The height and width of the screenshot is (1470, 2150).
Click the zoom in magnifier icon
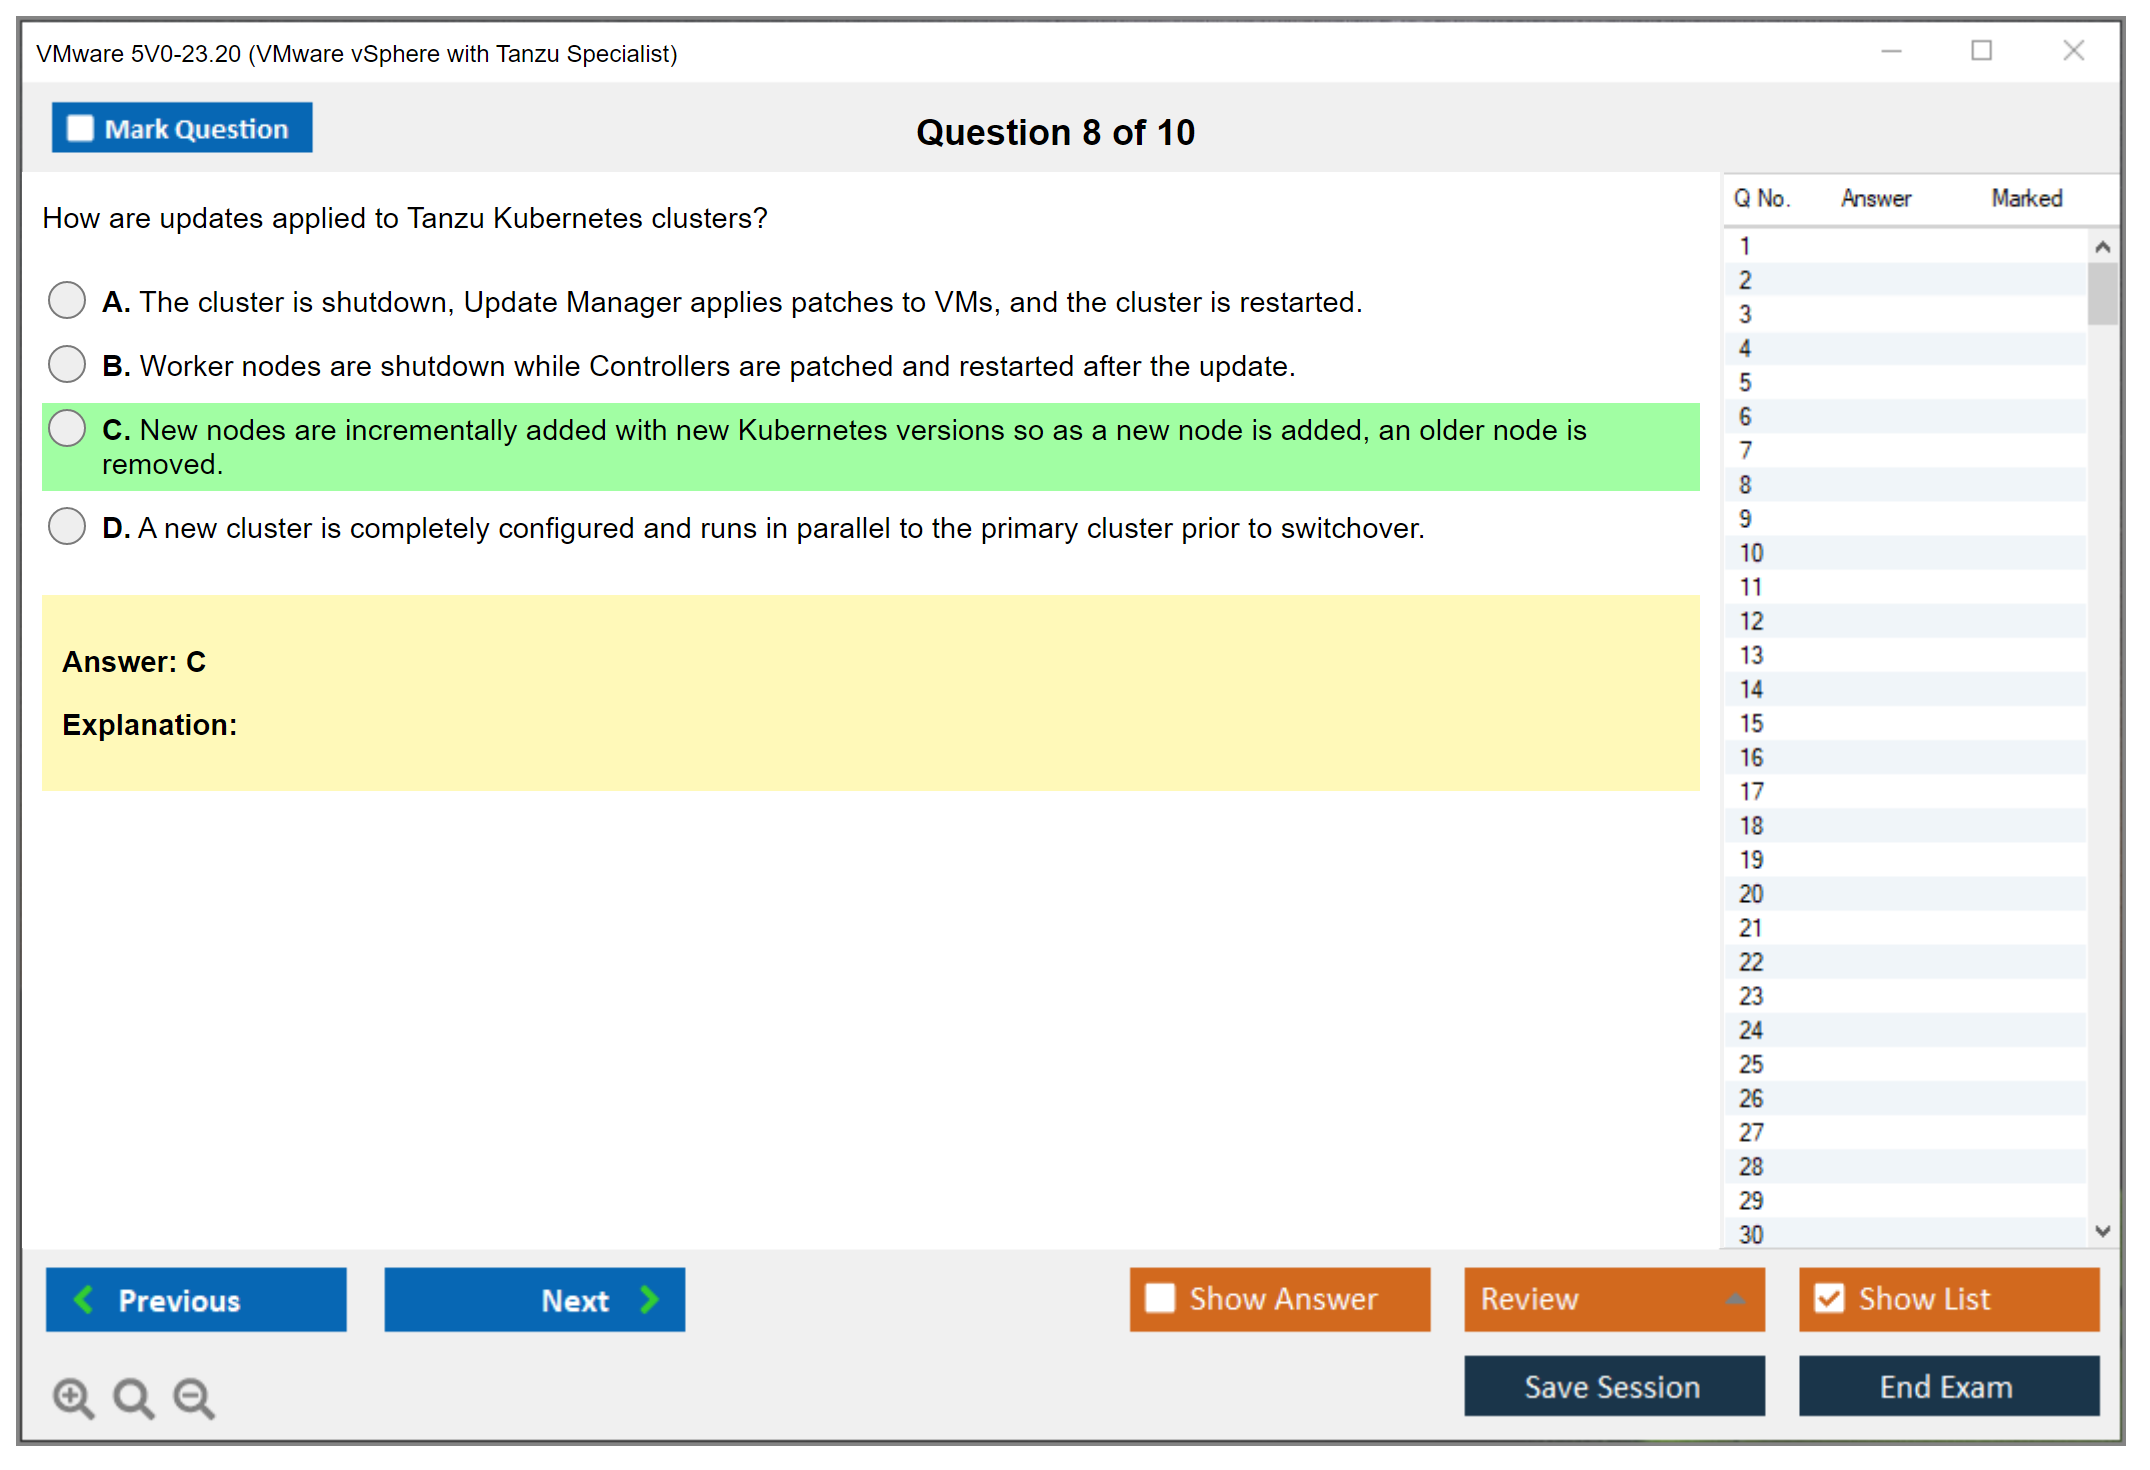[x=73, y=1397]
